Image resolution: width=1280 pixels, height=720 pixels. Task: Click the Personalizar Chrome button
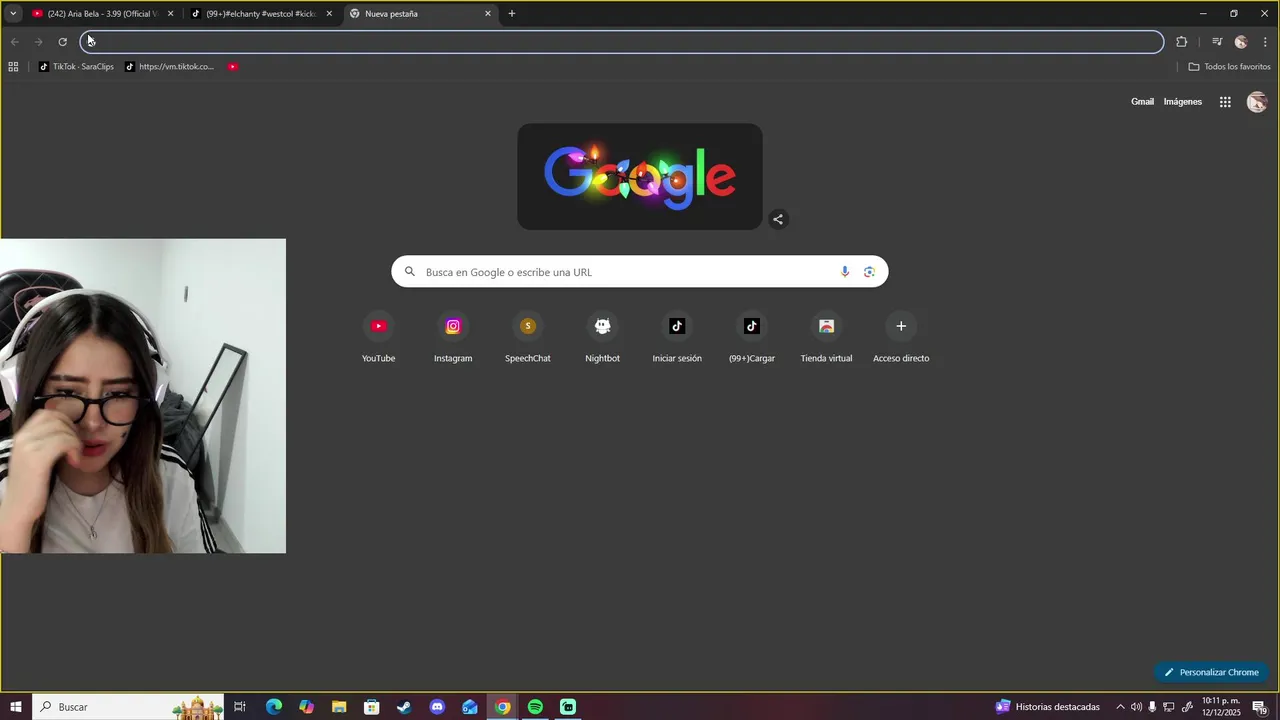tap(1211, 672)
